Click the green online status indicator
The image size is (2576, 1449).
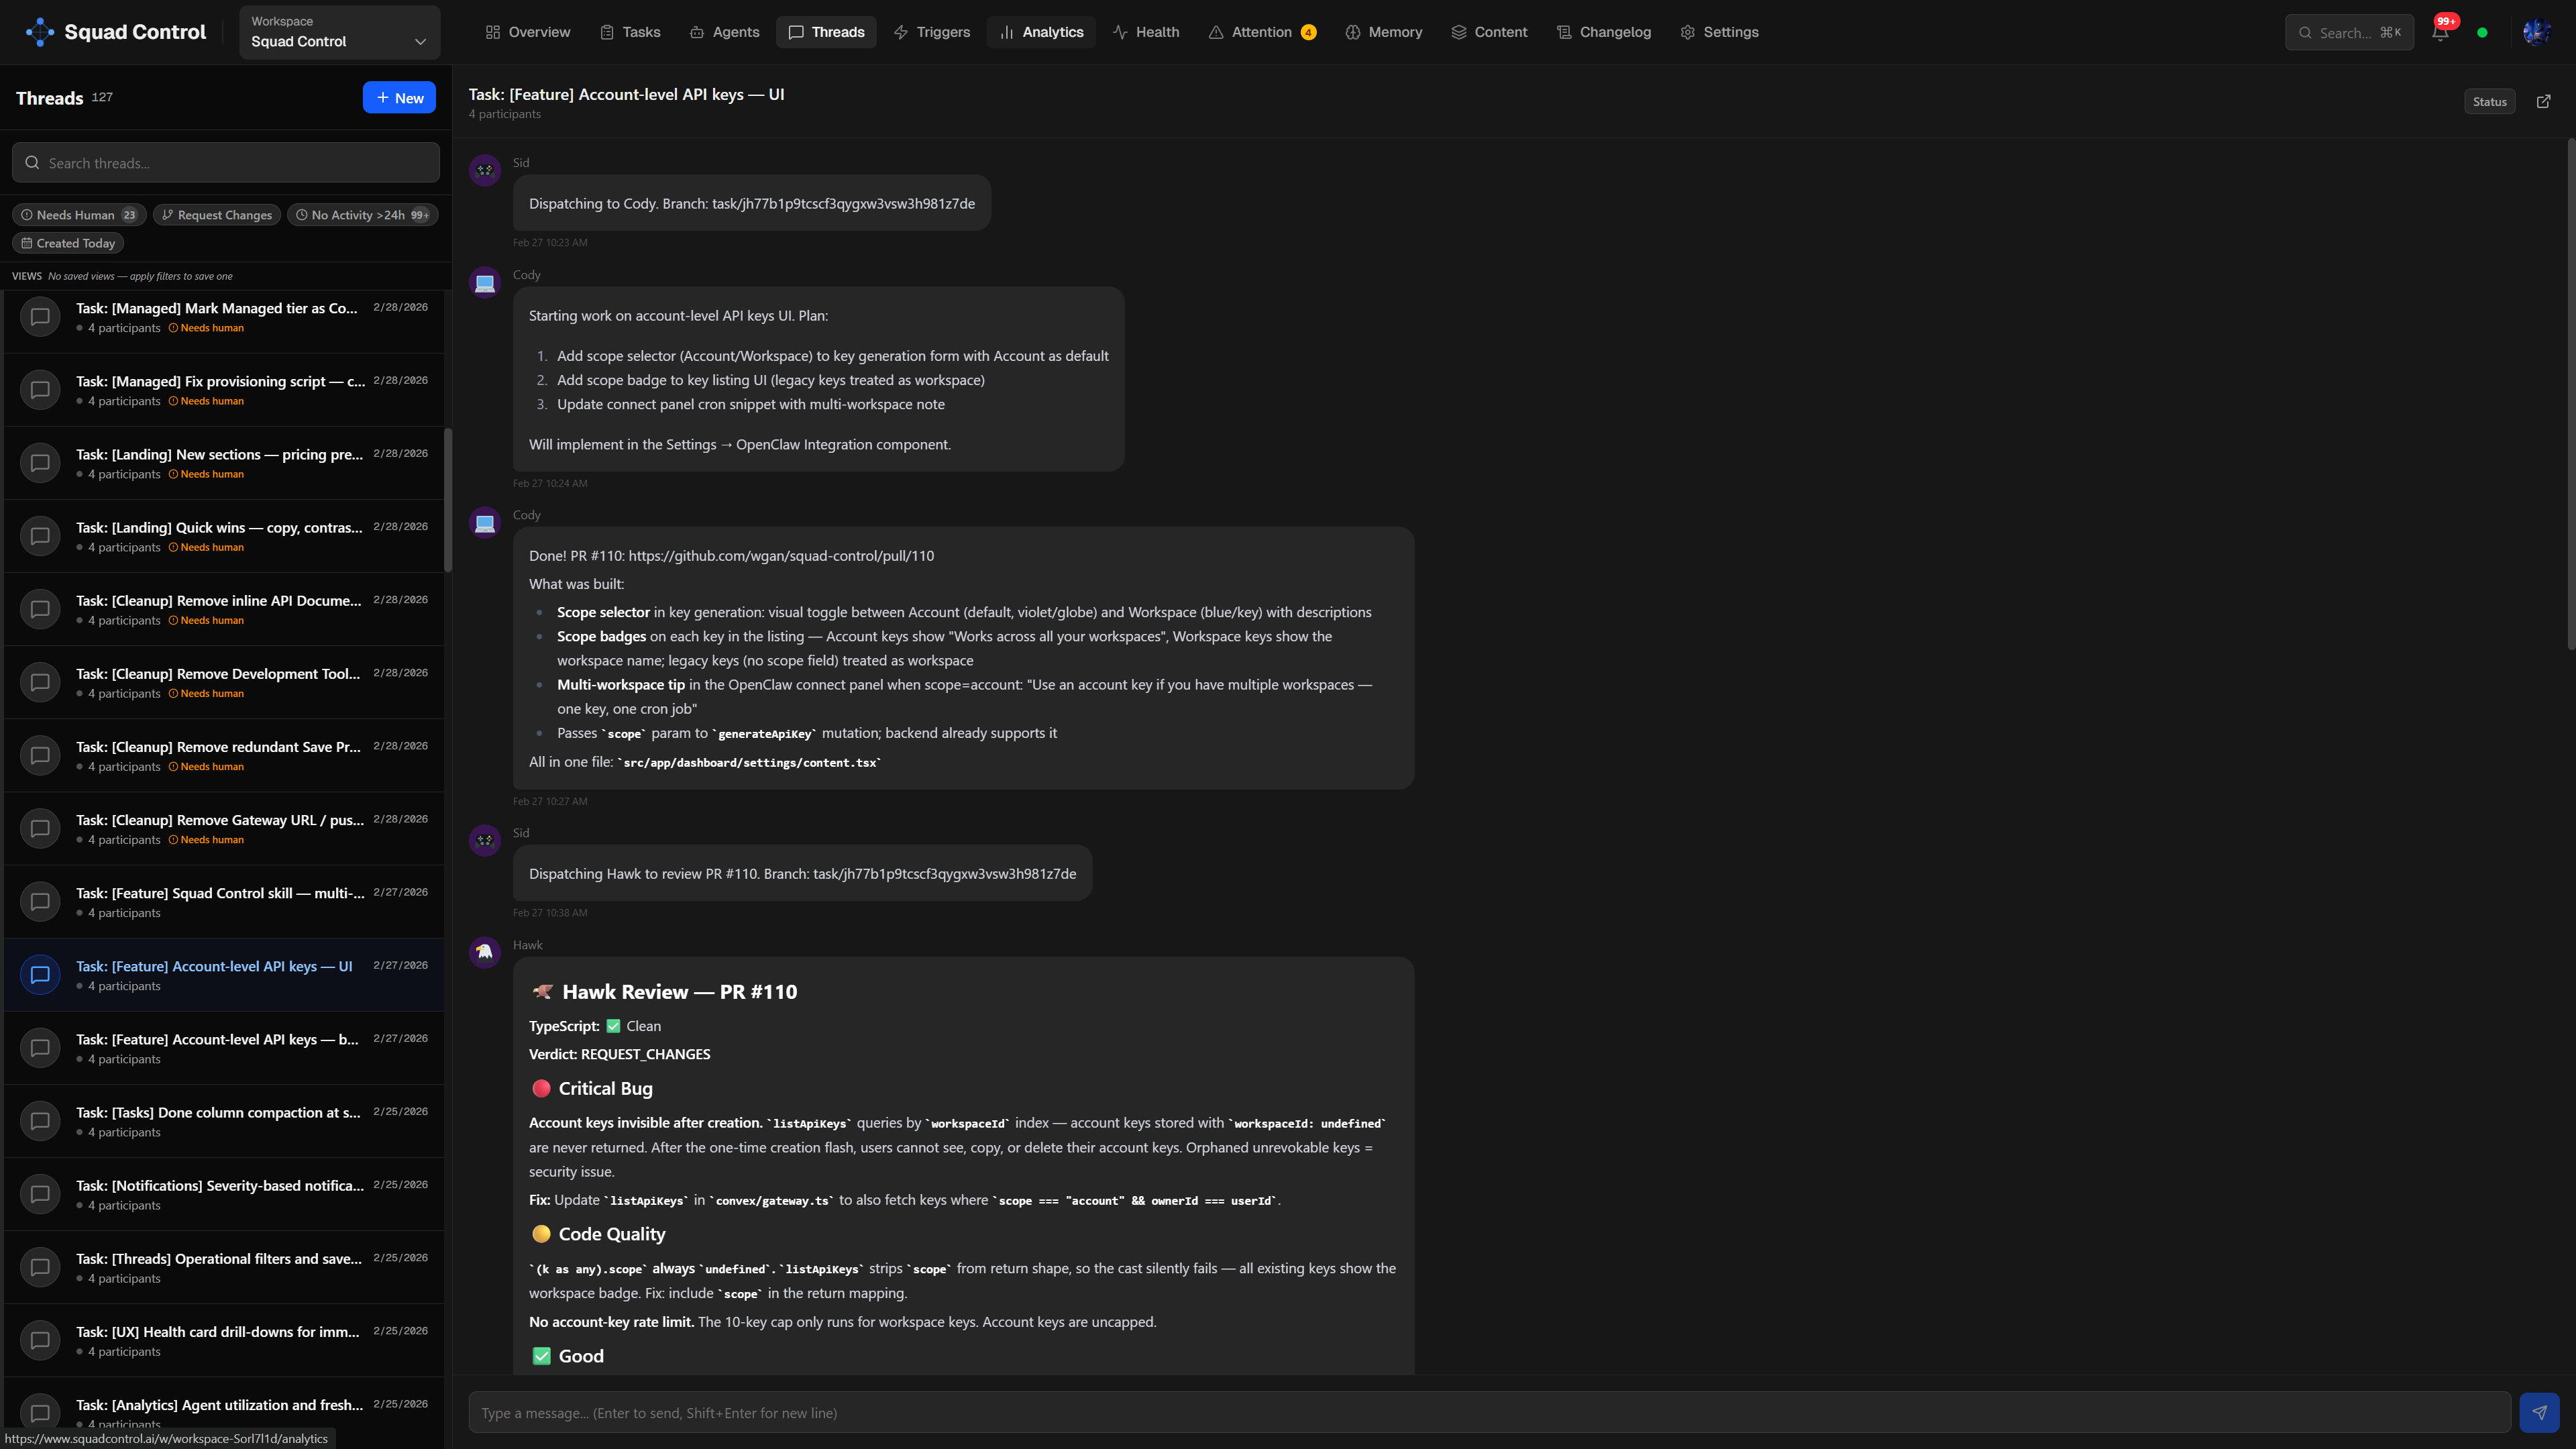click(x=2482, y=32)
